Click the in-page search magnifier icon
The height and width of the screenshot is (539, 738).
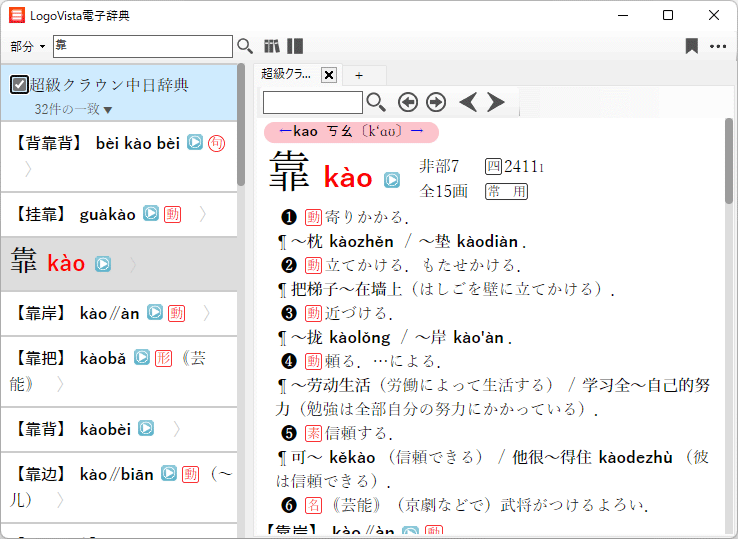tap(376, 102)
